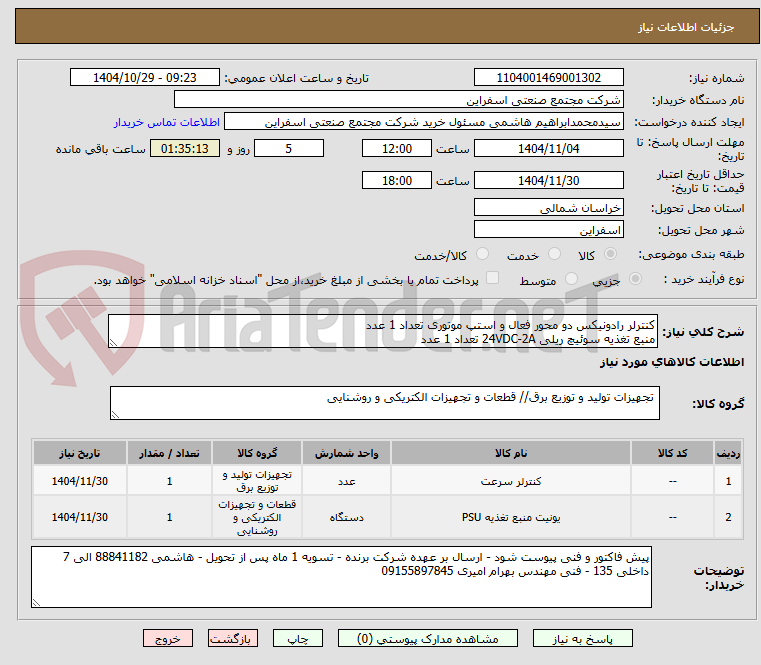Click the remaining days field showing 5

point(289,149)
